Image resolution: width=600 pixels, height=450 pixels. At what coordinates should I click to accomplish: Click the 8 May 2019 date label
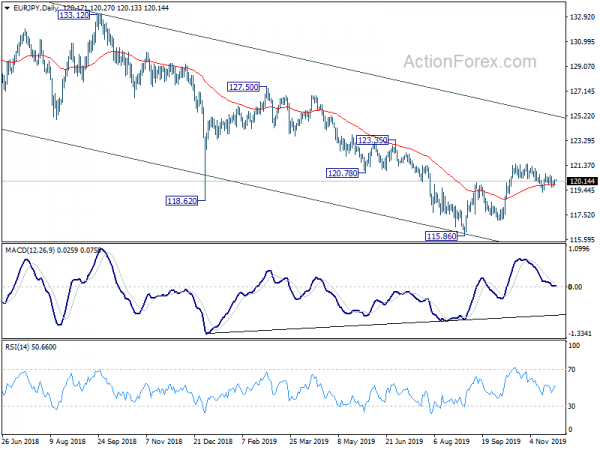356,441
